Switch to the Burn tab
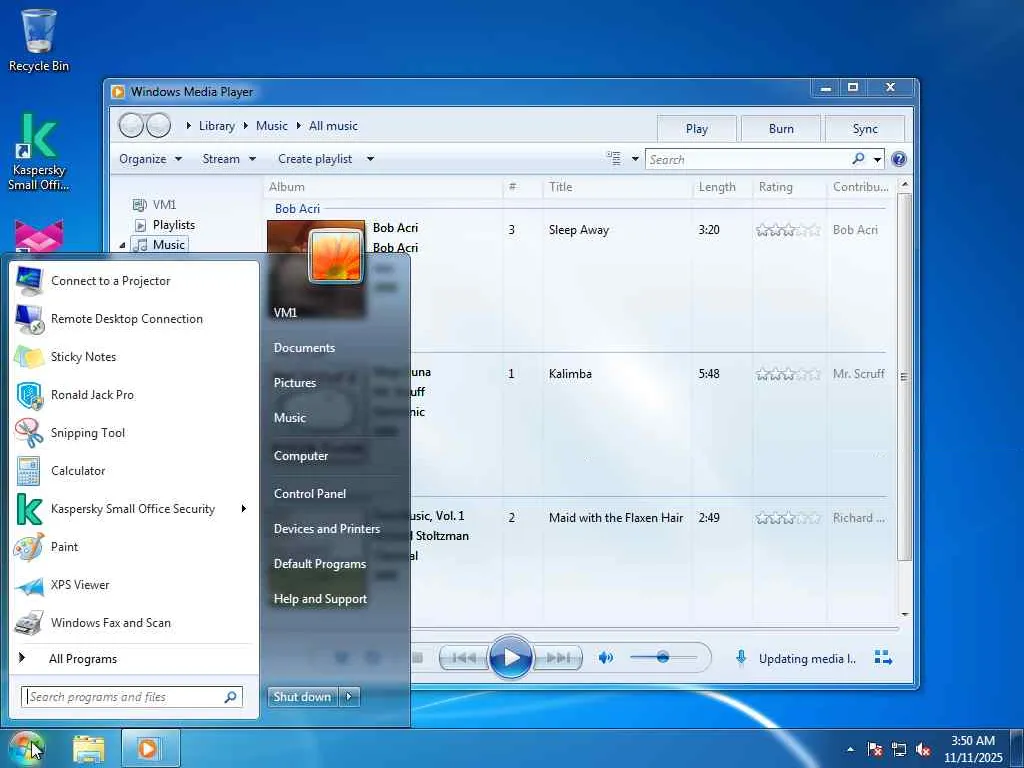 point(781,129)
